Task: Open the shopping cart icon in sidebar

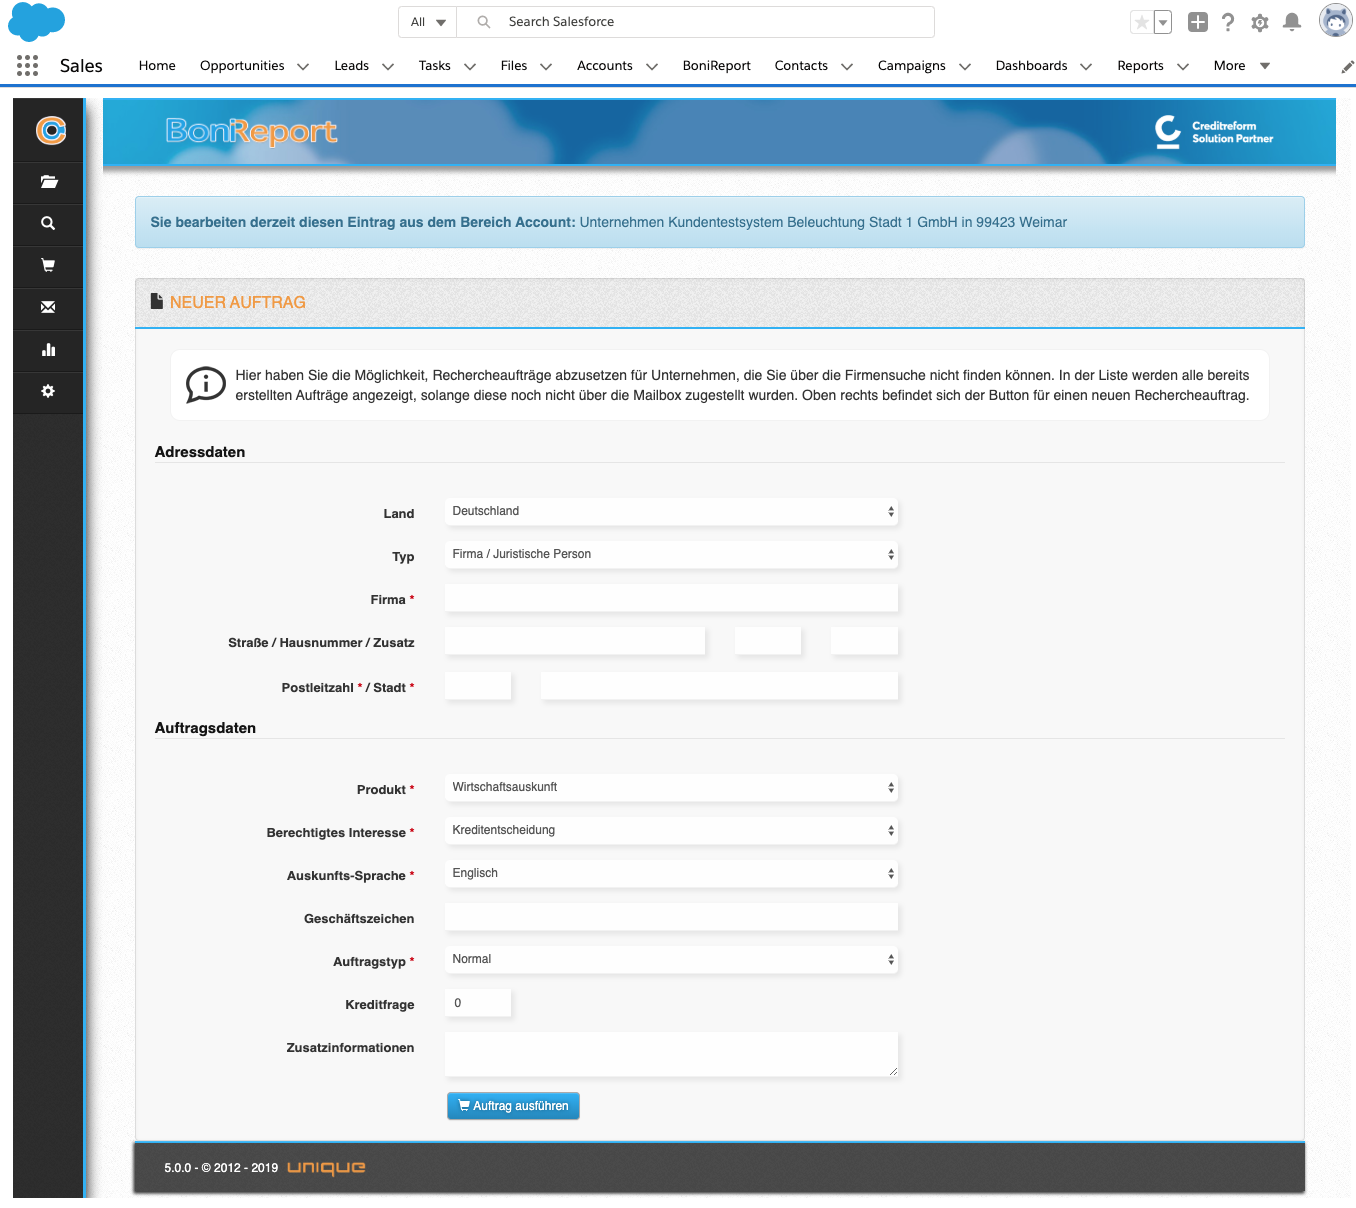Action: pyautogui.click(x=48, y=266)
